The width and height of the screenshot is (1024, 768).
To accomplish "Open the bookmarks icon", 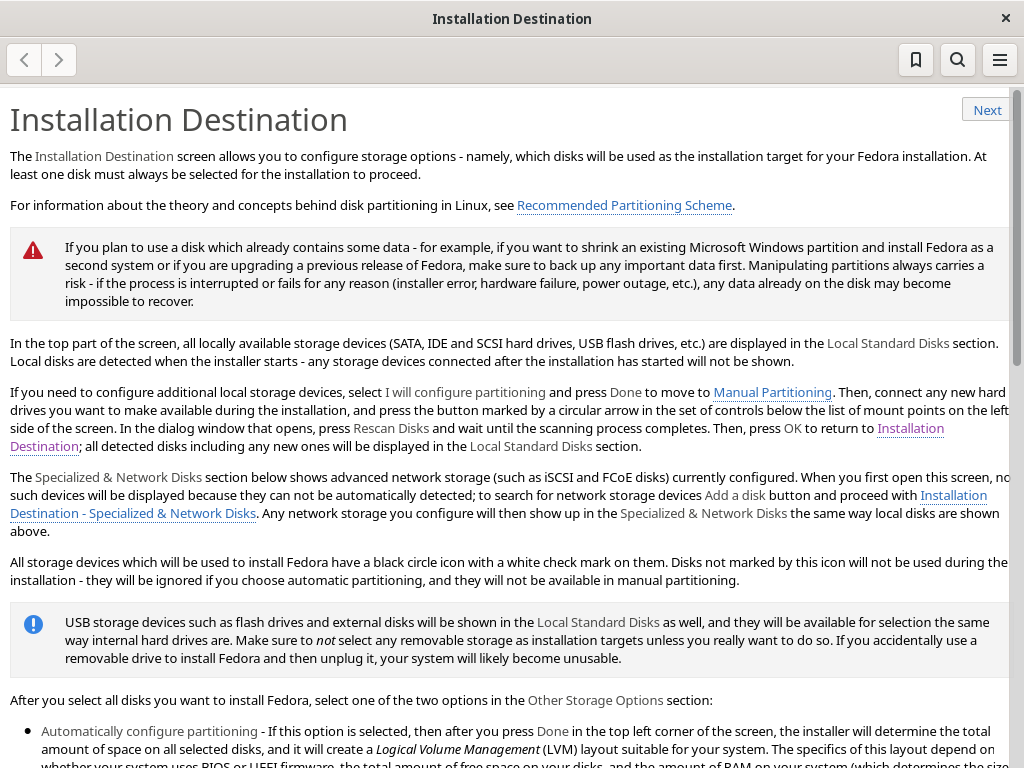I will tap(916, 60).
